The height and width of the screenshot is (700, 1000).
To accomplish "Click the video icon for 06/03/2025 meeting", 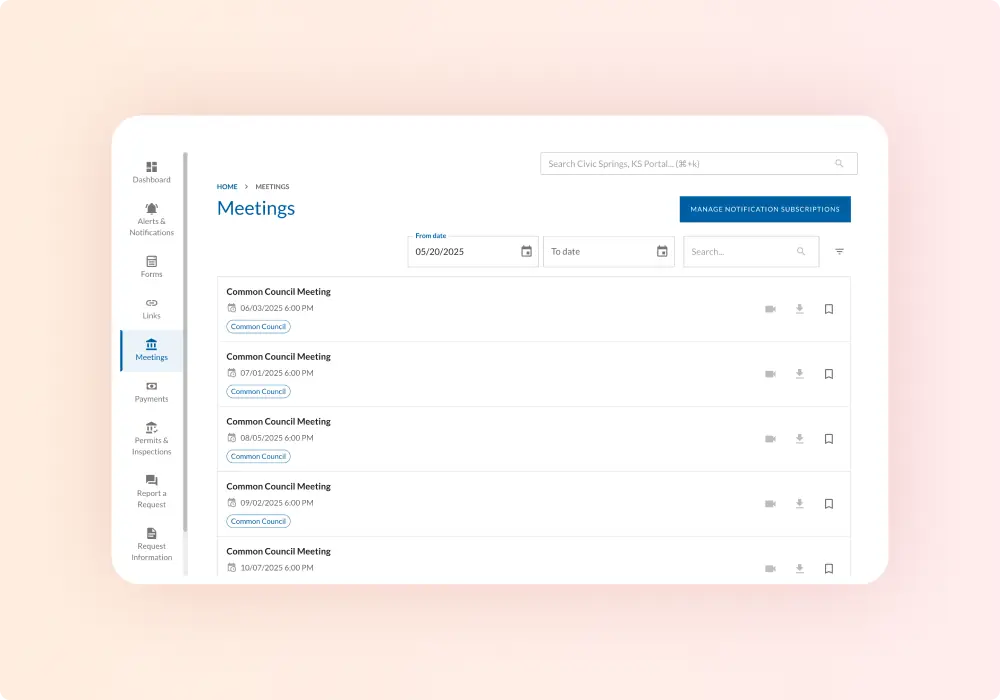I will pyautogui.click(x=770, y=309).
